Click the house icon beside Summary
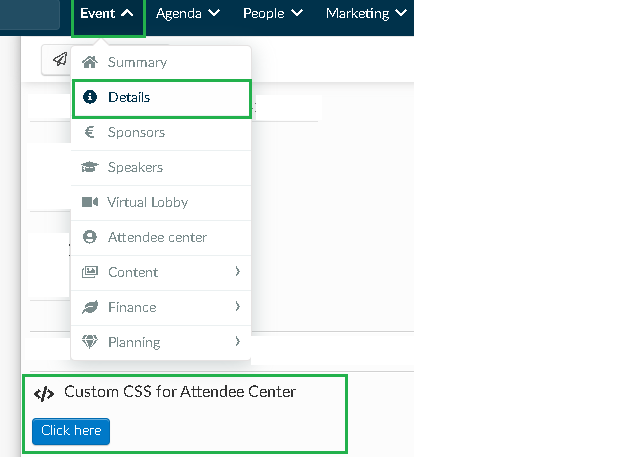 coord(90,62)
